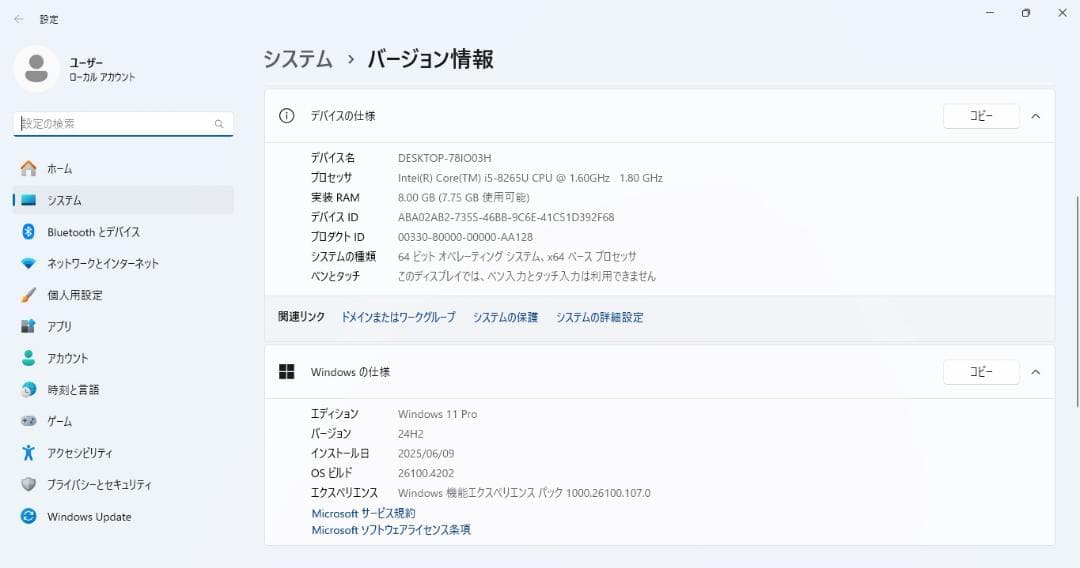Open the アプリ category

click(123, 326)
